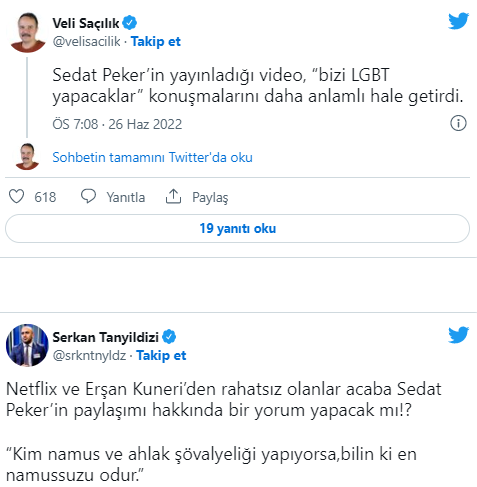This screenshot has height=487, width=477.
Task: Click the Yanıtla reply label
Action: (x=126, y=197)
